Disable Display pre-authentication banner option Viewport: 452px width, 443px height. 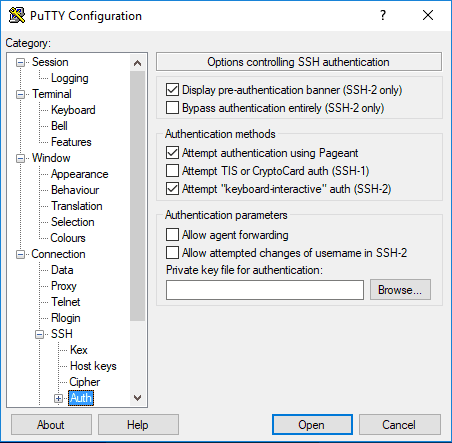point(172,90)
